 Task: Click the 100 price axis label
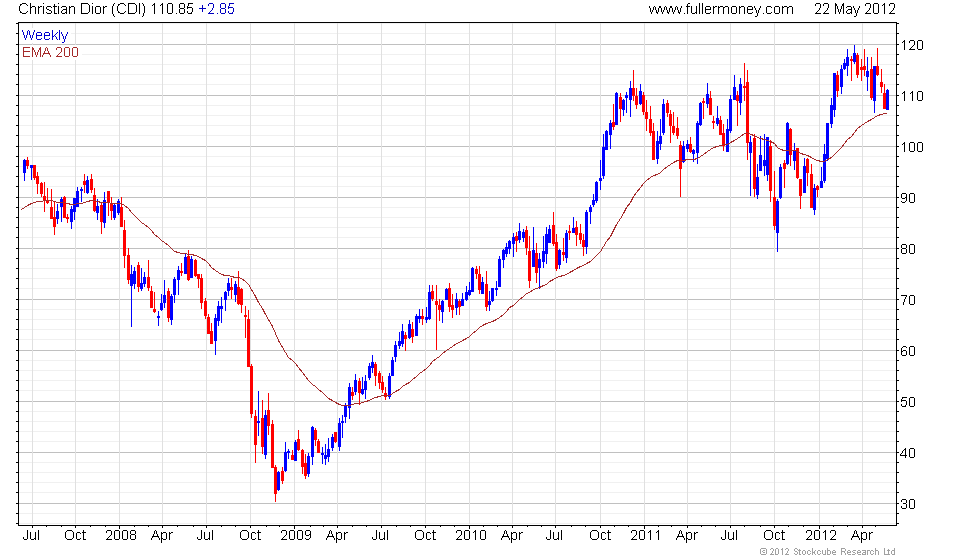click(912, 147)
